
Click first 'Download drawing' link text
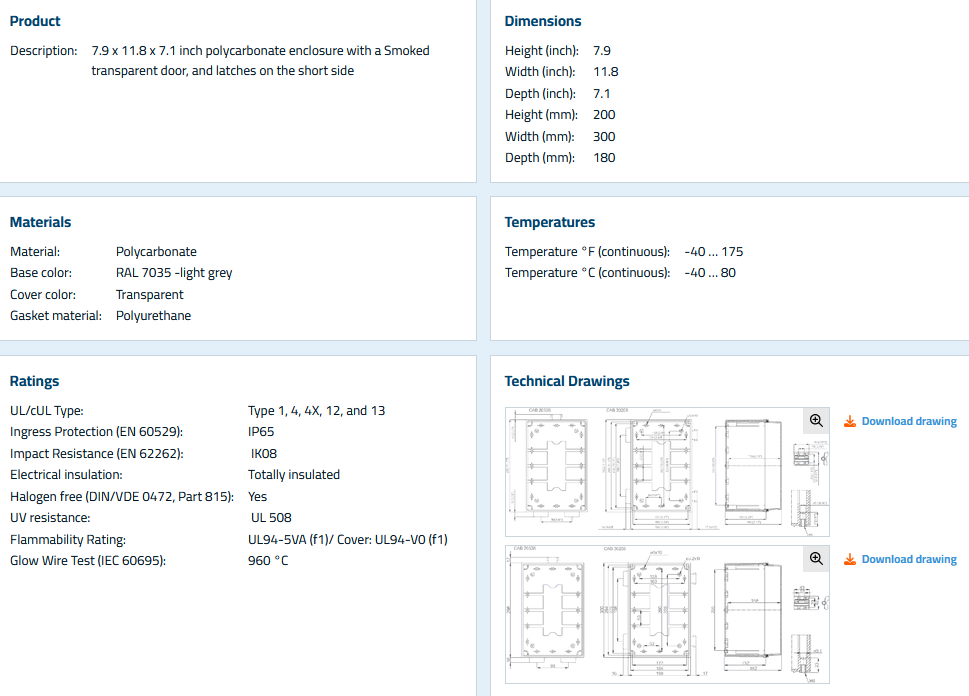(909, 421)
